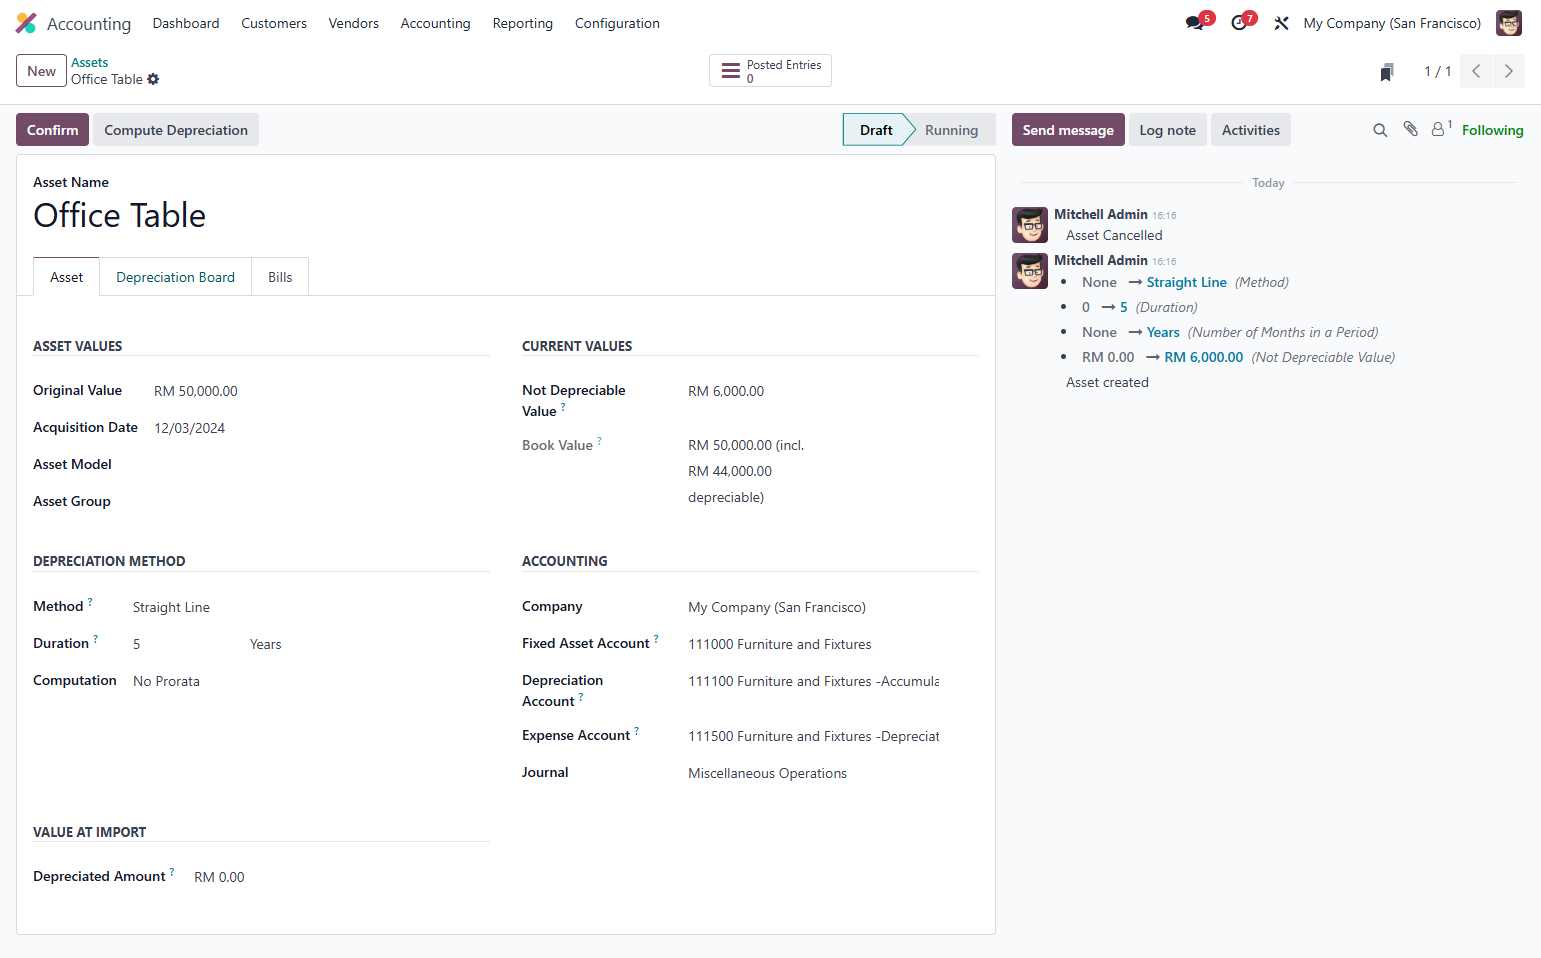Click the gear icon next to Office Table
The width and height of the screenshot is (1541, 958).
click(x=153, y=79)
